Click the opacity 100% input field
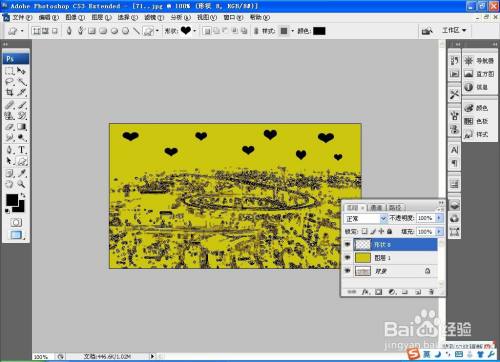Screen dimensions: 500x362 (x=426, y=218)
